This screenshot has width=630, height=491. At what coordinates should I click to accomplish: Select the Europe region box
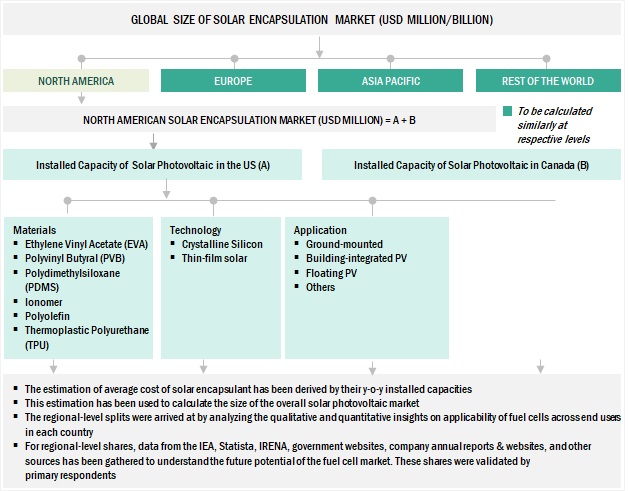(x=232, y=81)
